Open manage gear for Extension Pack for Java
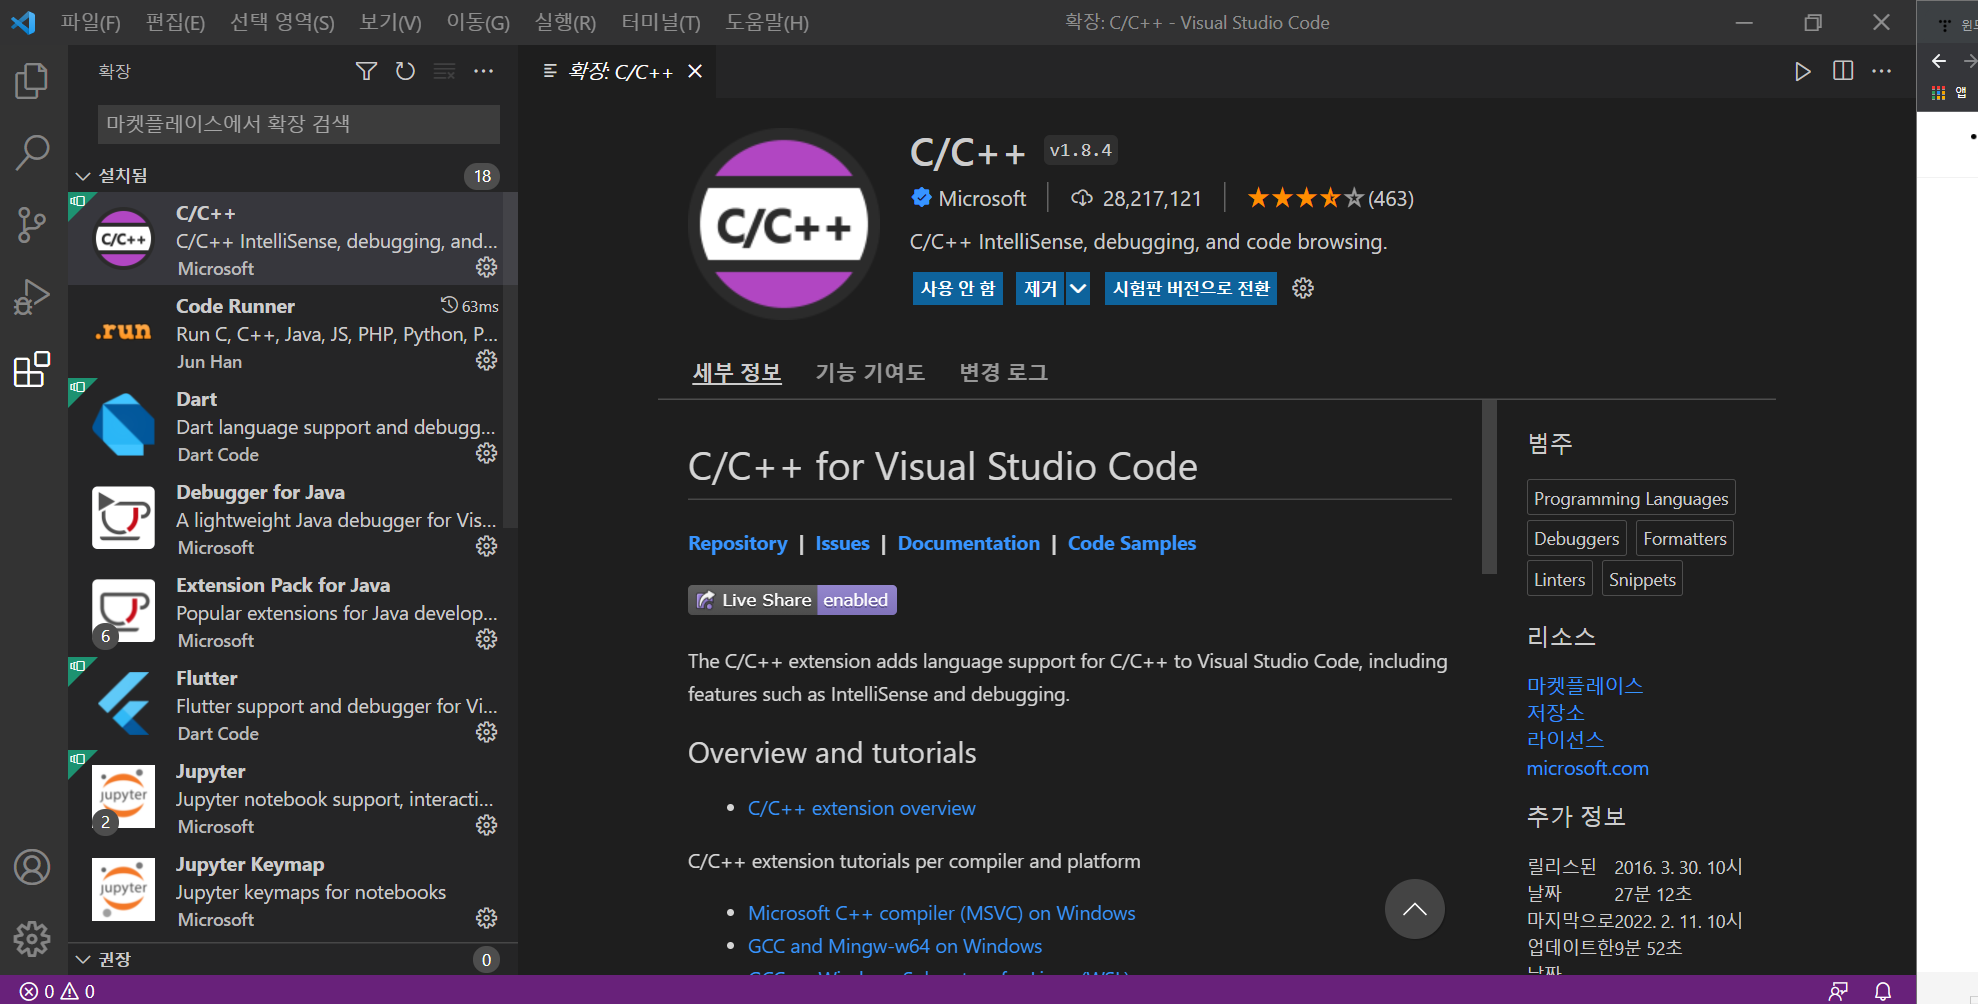The height and width of the screenshot is (1004, 1978). pyautogui.click(x=486, y=639)
